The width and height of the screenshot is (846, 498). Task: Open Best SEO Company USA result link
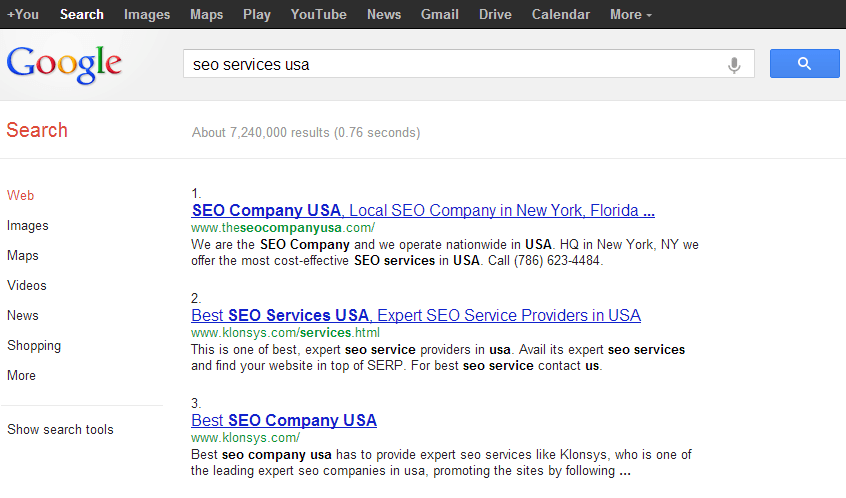pos(284,420)
